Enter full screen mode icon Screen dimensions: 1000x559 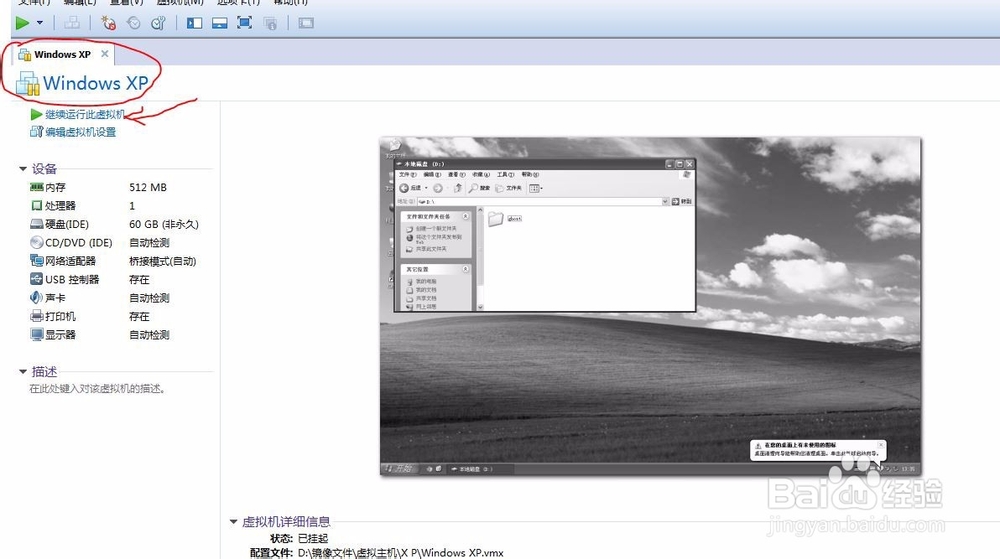coord(244,23)
